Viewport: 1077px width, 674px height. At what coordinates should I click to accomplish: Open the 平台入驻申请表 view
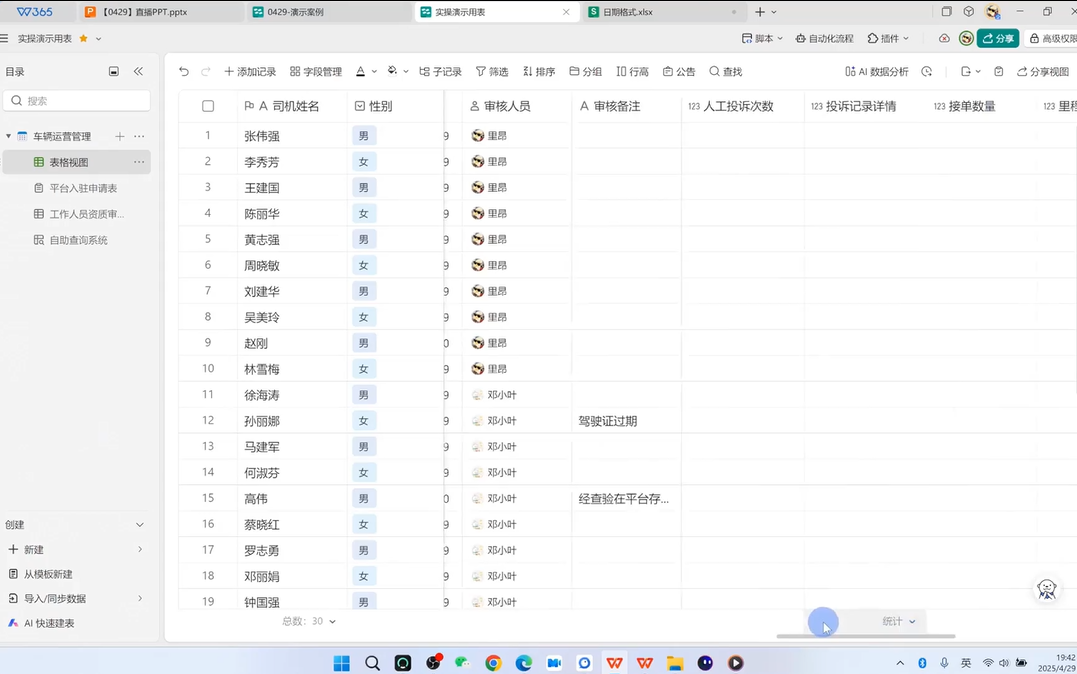click(83, 188)
